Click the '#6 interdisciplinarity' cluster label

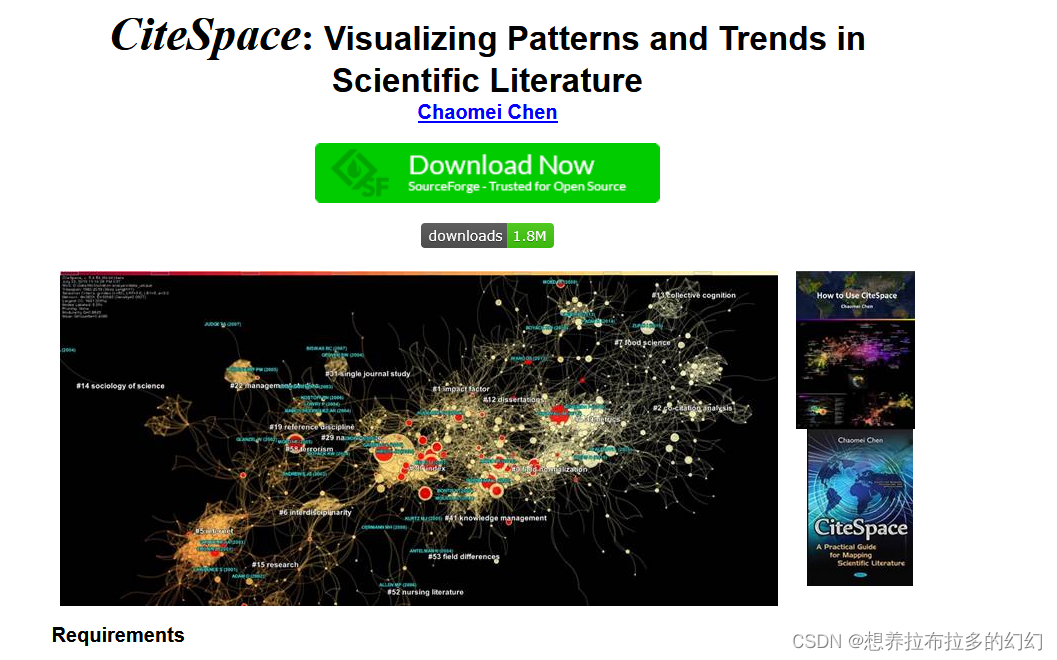315,512
